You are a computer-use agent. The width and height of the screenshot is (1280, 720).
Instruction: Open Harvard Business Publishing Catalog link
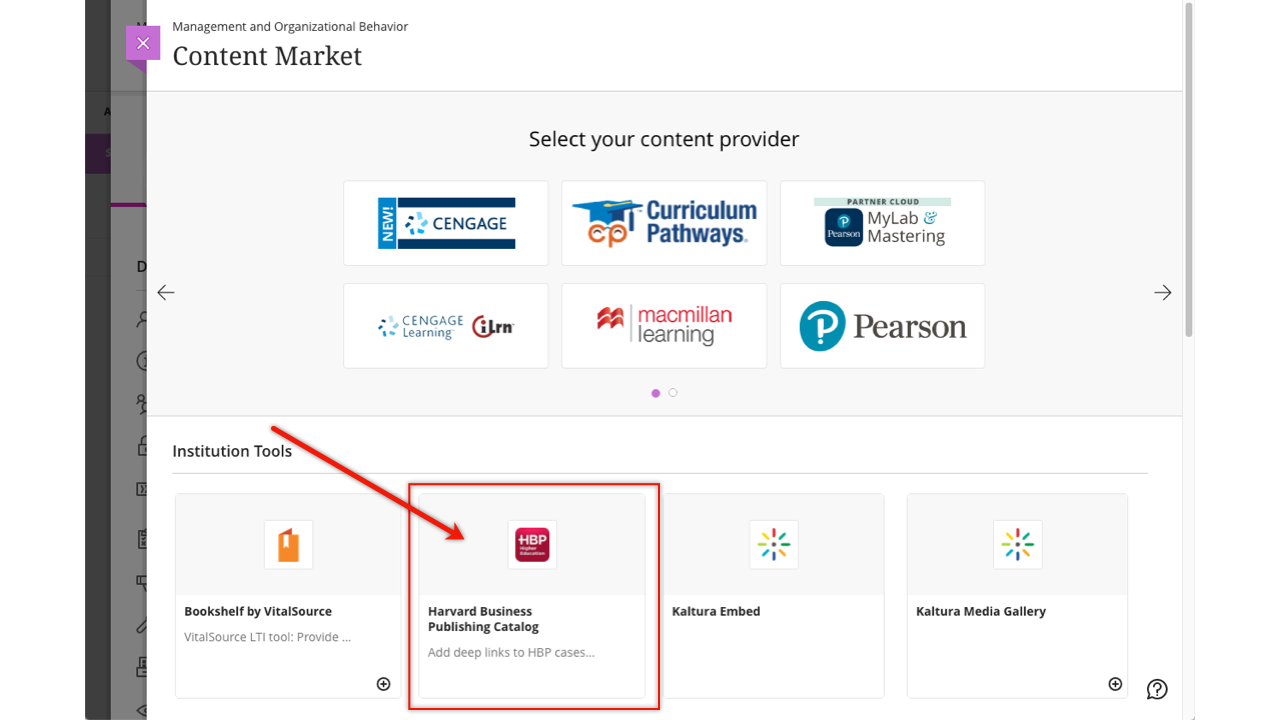click(x=483, y=619)
